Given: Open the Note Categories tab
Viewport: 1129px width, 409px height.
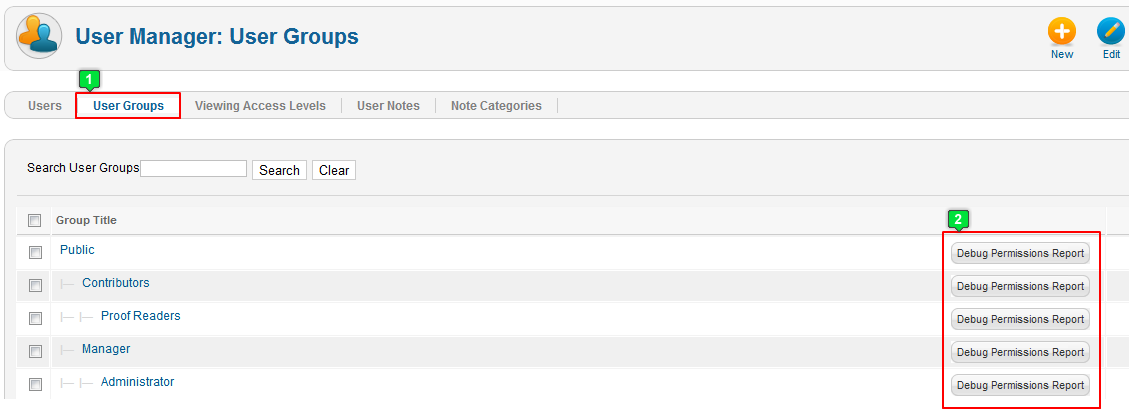Looking at the screenshot, I should click(x=496, y=106).
